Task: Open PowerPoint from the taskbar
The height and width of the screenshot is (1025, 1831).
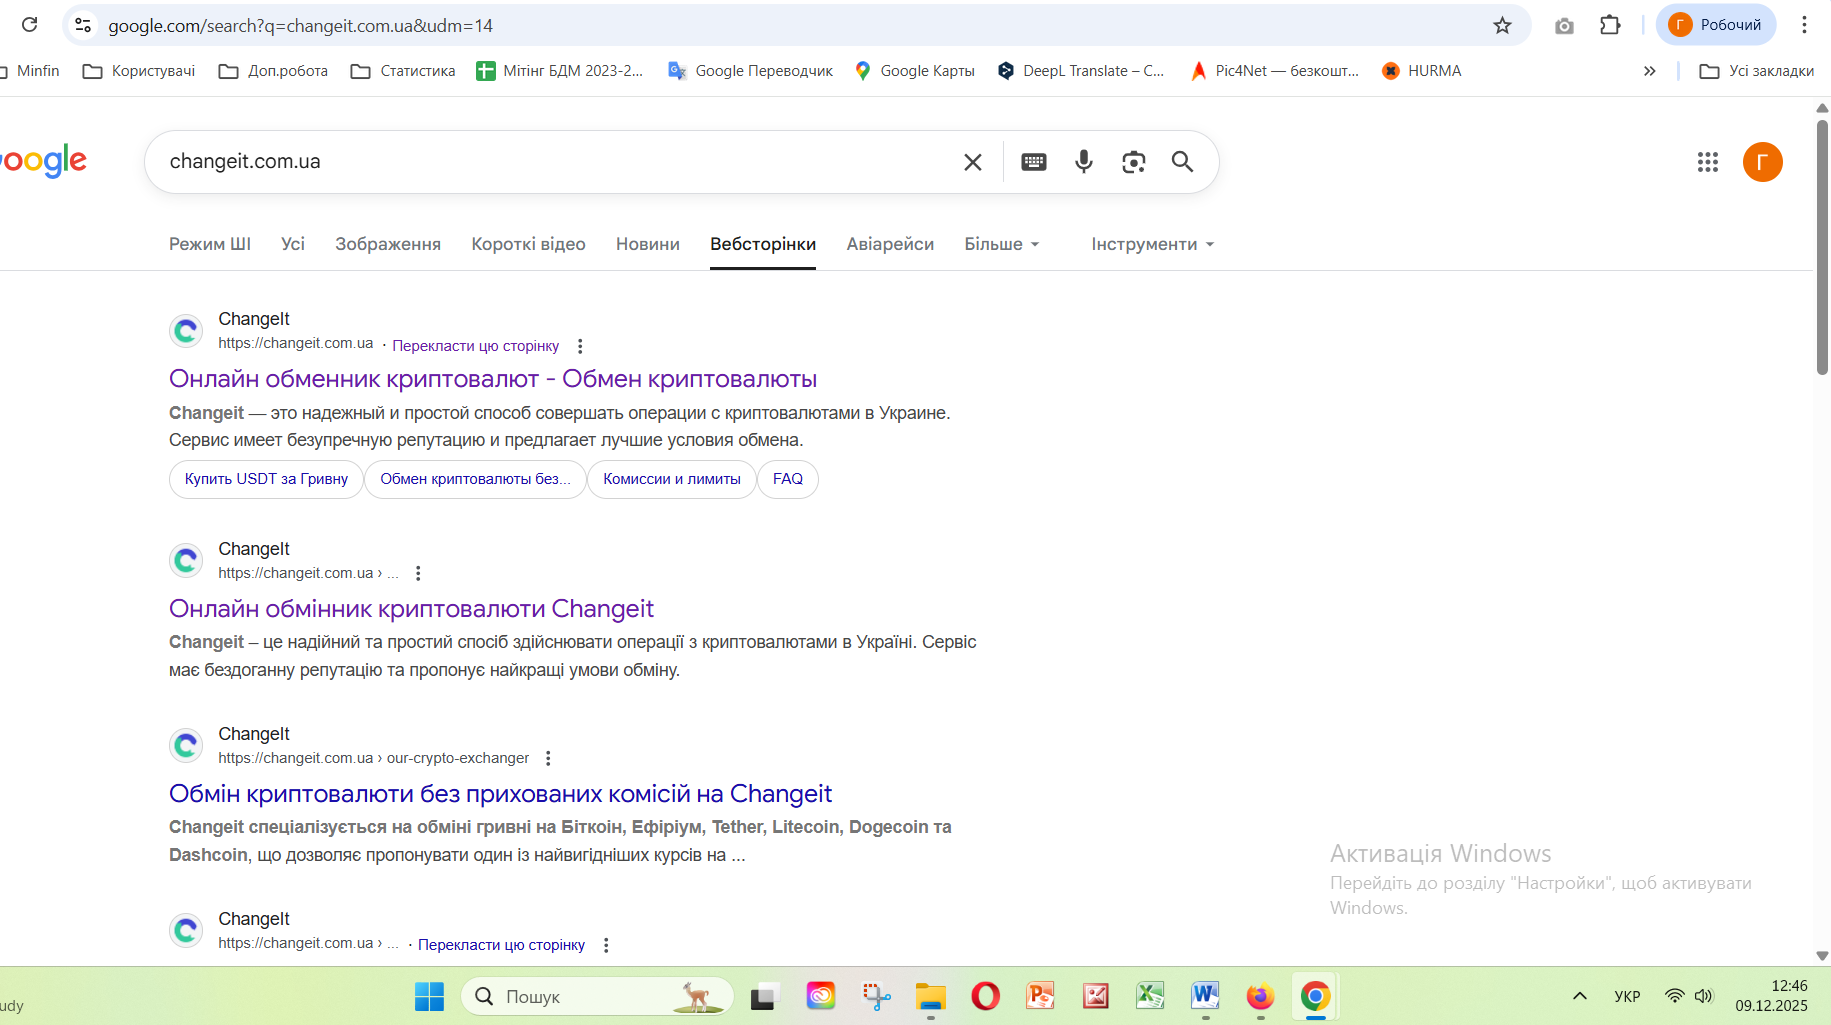Action: [x=1040, y=997]
